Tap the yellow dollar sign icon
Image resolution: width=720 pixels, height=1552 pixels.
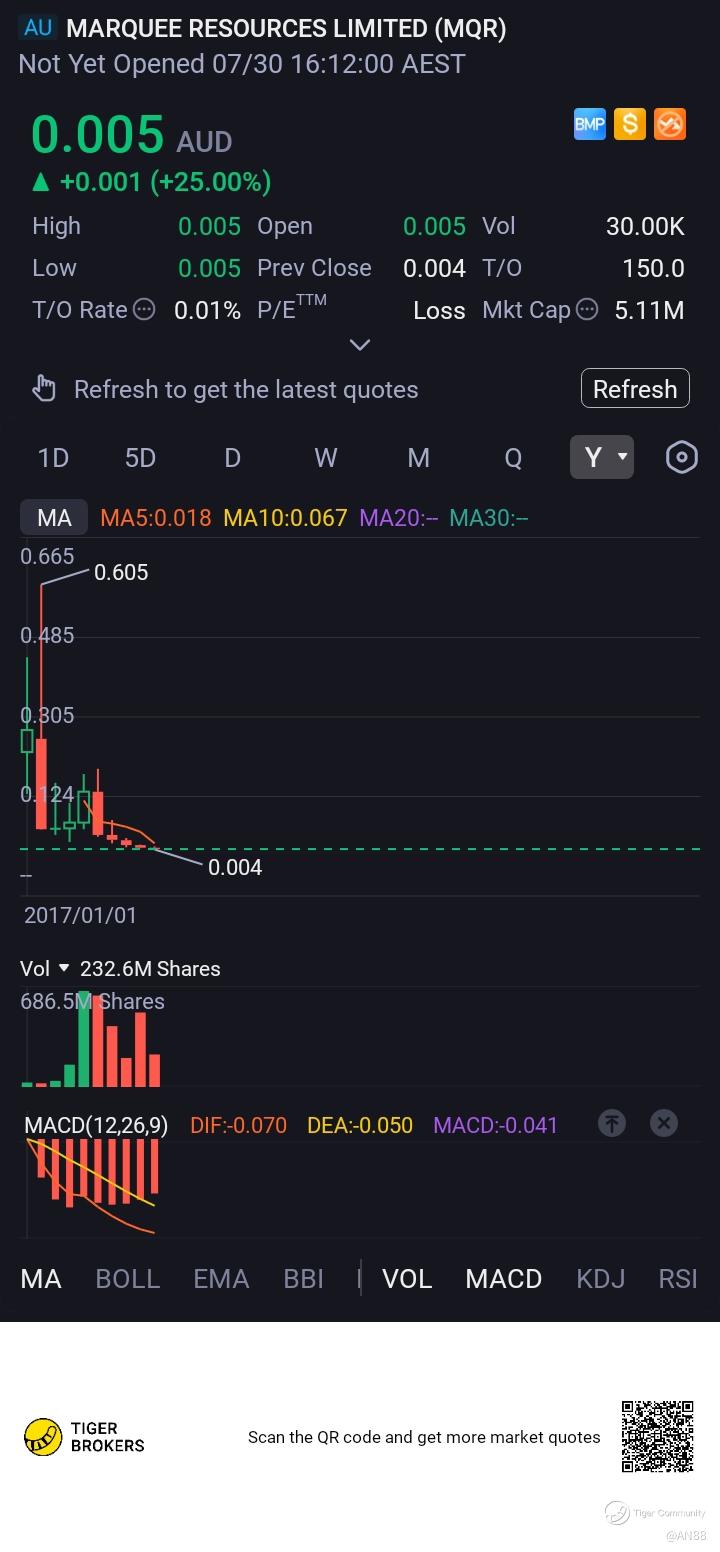[x=629, y=124]
